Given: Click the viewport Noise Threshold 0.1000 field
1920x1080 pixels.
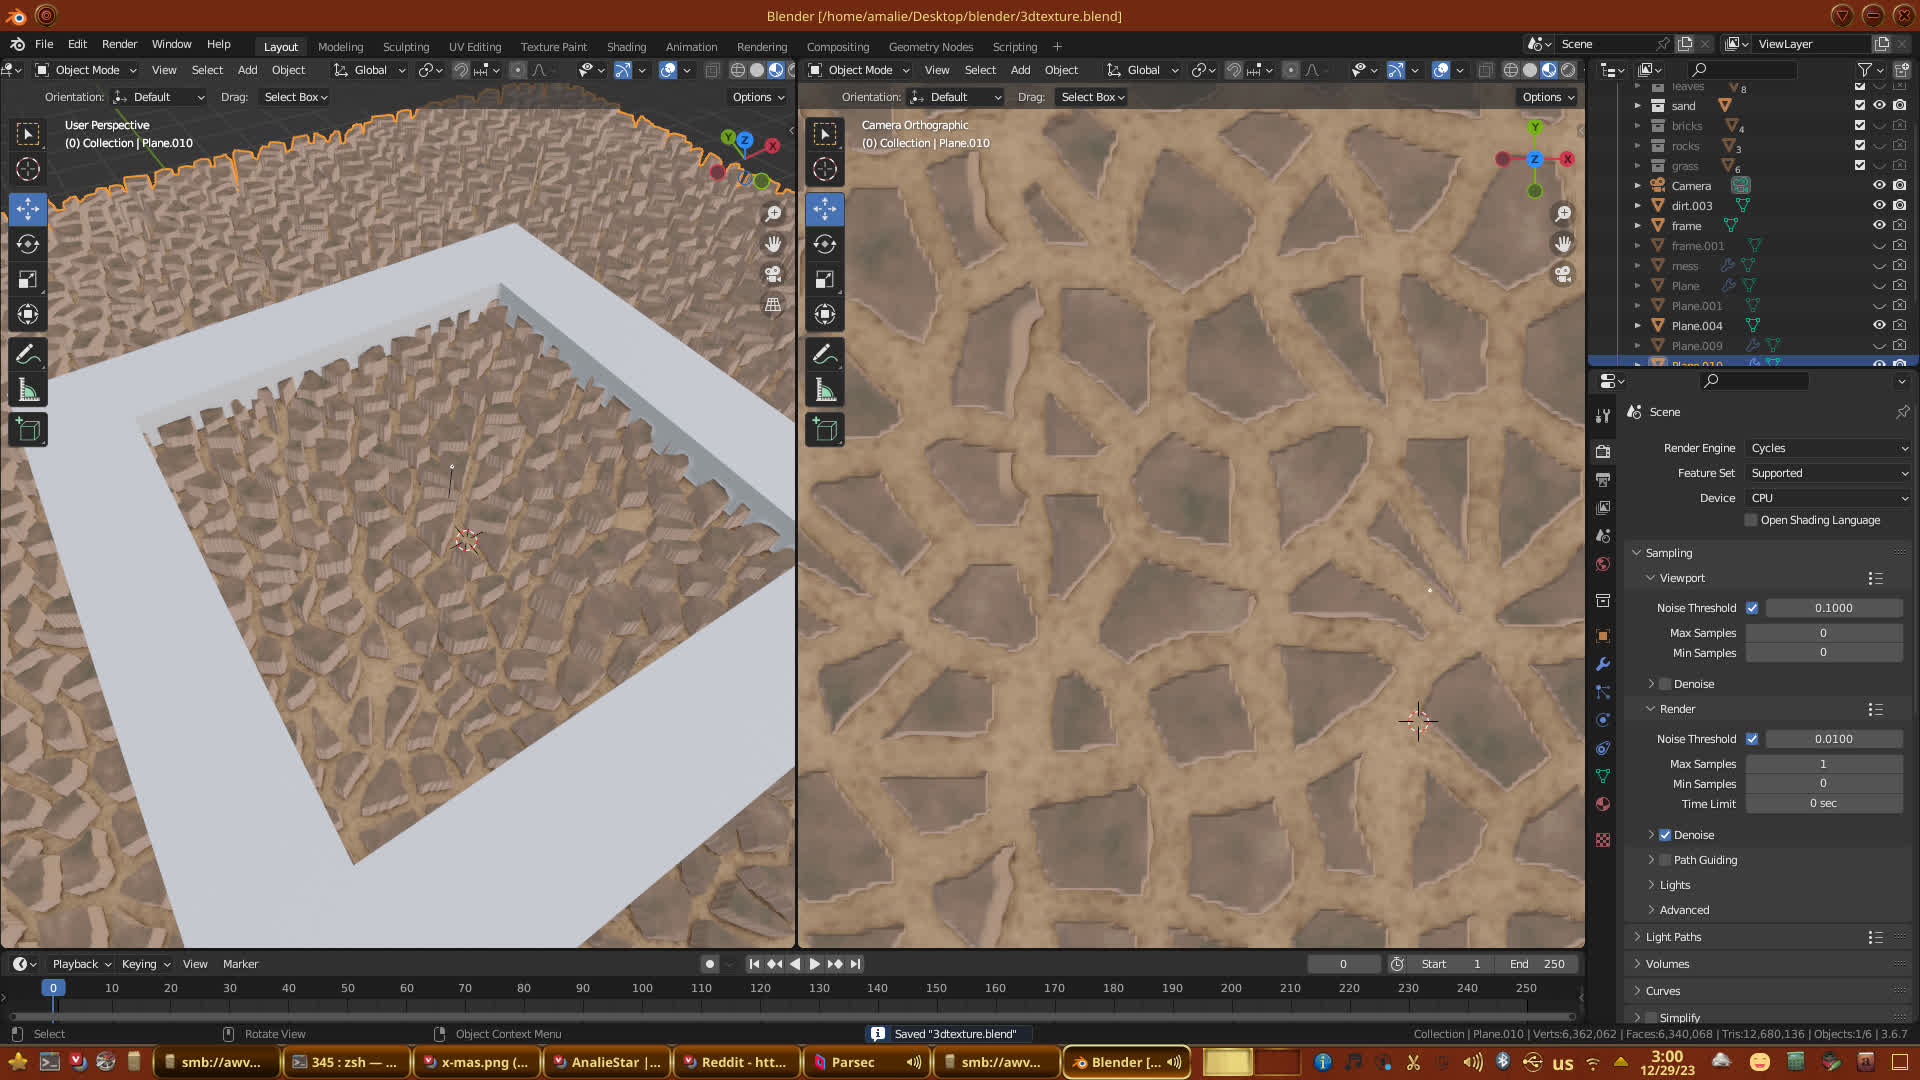Looking at the screenshot, I should (1833, 608).
